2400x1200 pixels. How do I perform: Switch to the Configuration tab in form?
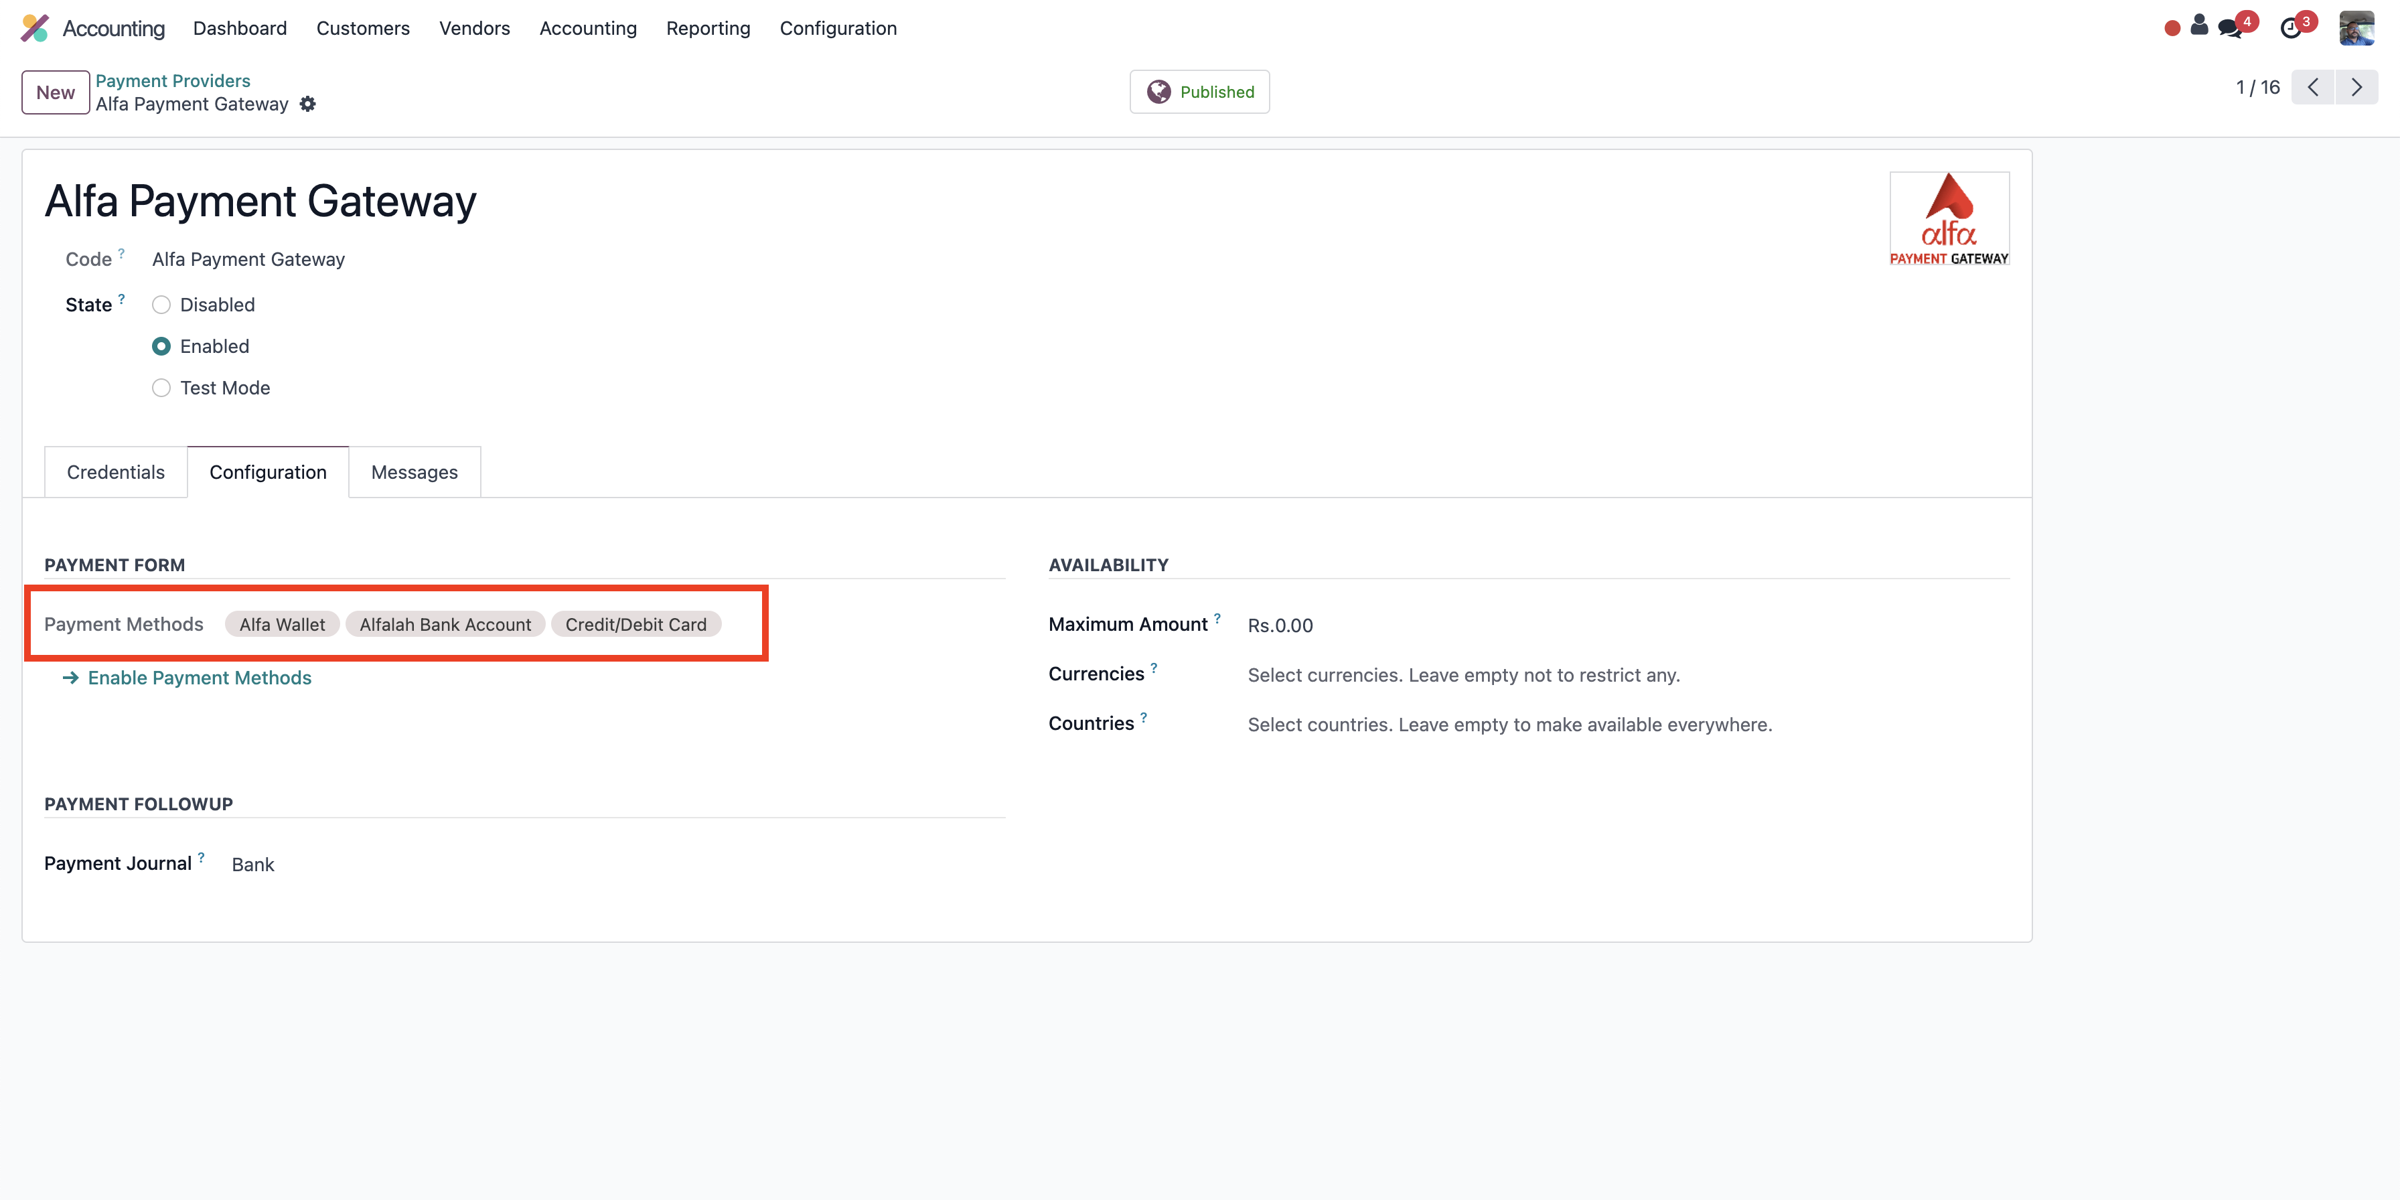(268, 472)
